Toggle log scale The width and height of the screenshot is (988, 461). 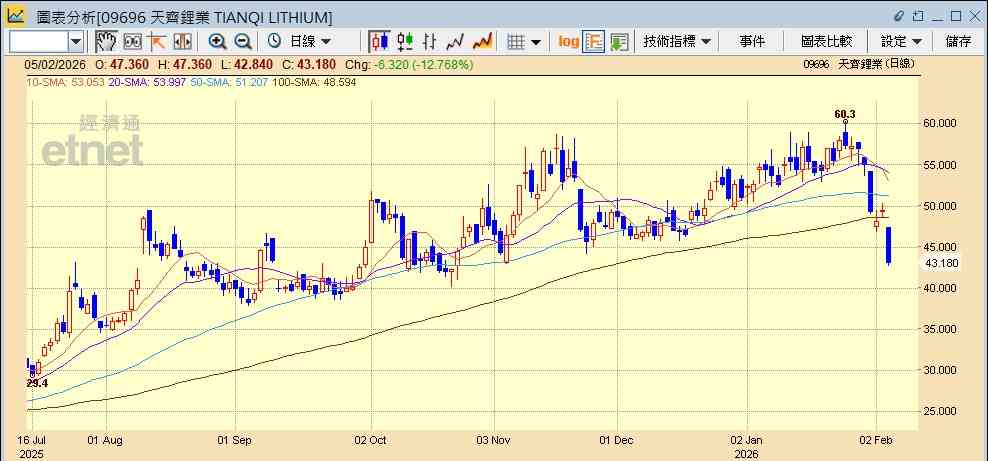(568, 42)
